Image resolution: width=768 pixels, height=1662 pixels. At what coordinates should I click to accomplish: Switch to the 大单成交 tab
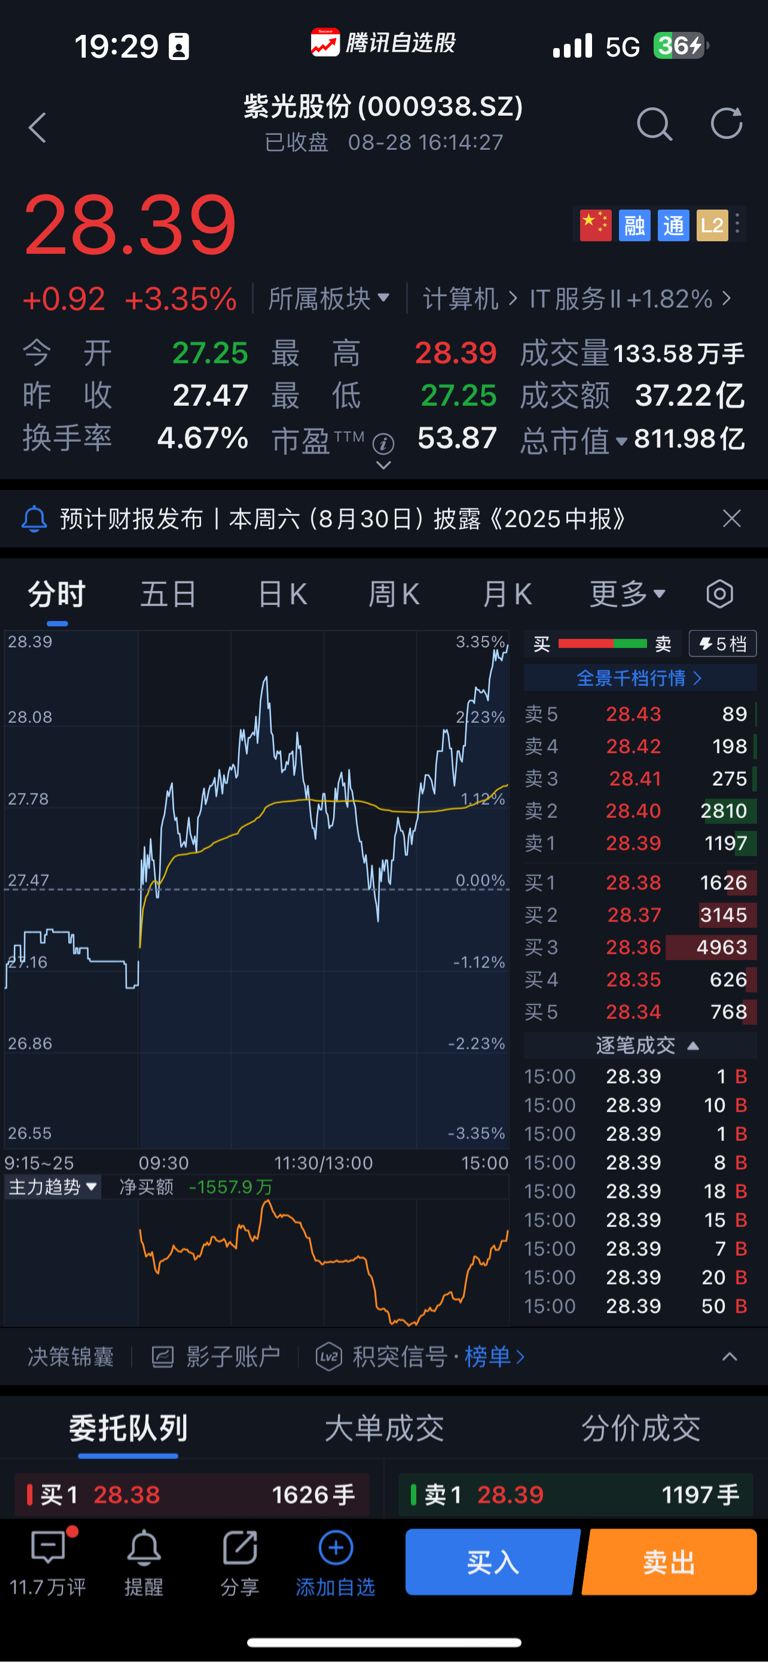point(384,1428)
